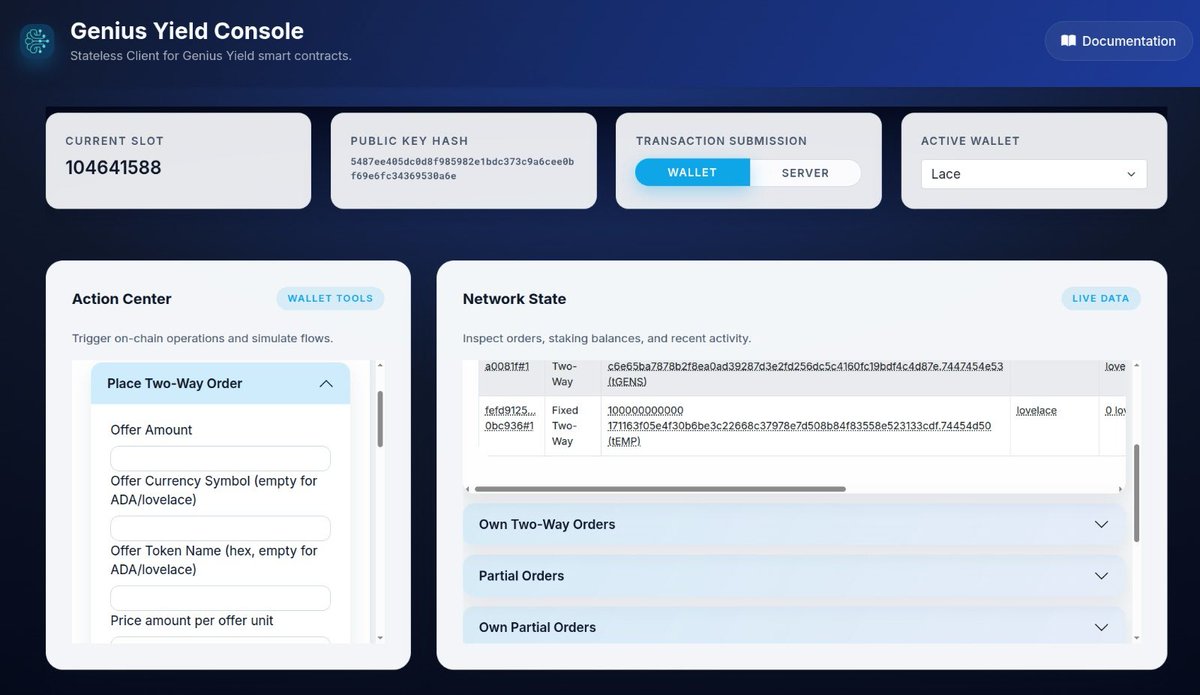The height and width of the screenshot is (695, 1200).
Task: Click the chevron icon on Partial Orders
Action: (1101, 576)
